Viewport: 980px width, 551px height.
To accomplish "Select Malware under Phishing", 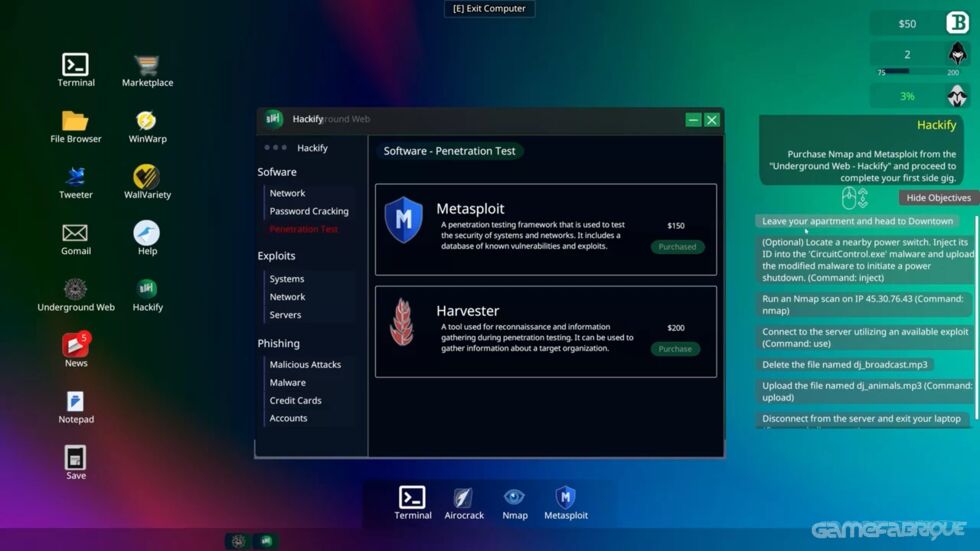I will (x=288, y=382).
